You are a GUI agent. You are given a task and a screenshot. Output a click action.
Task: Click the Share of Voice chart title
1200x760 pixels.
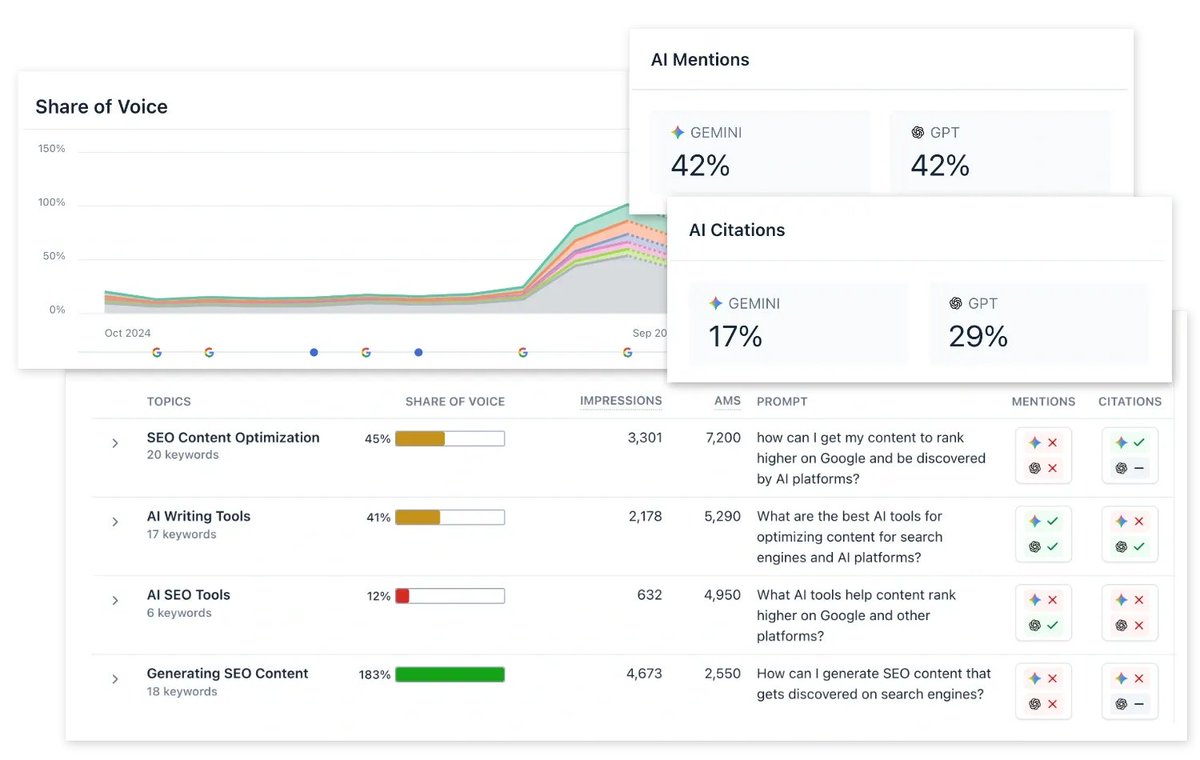point(102,107)
